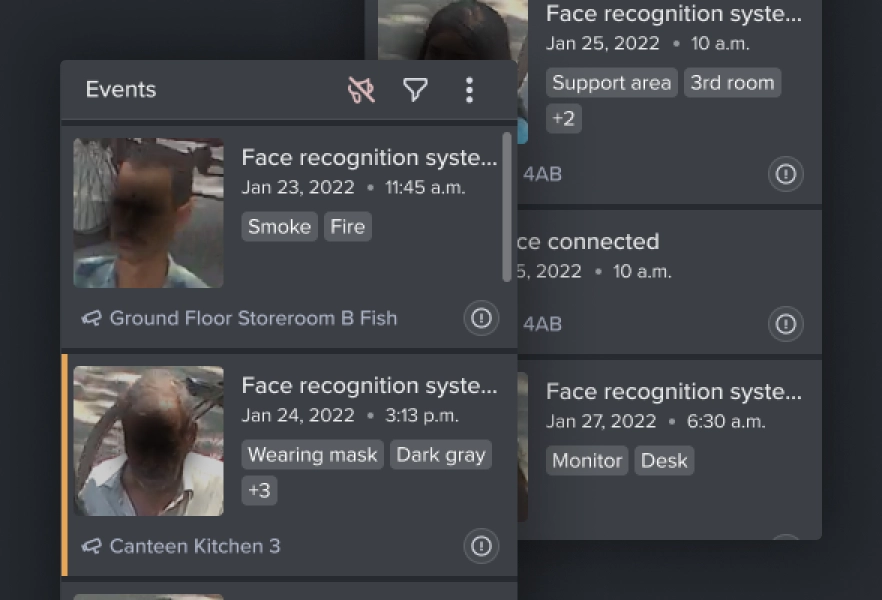Viewport: 882px width, 600px height.
Task: Select the Monitor tag
Action: tap(587, 461)
